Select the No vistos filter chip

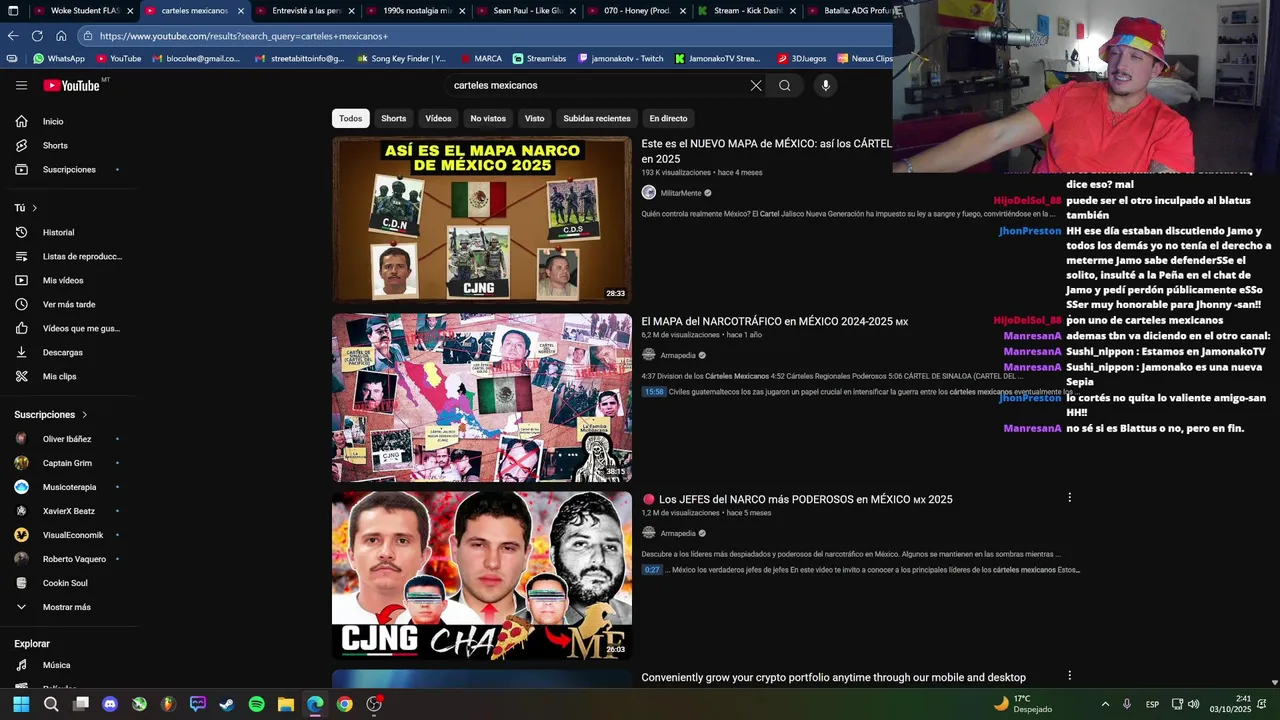click(x=488, y=118)
